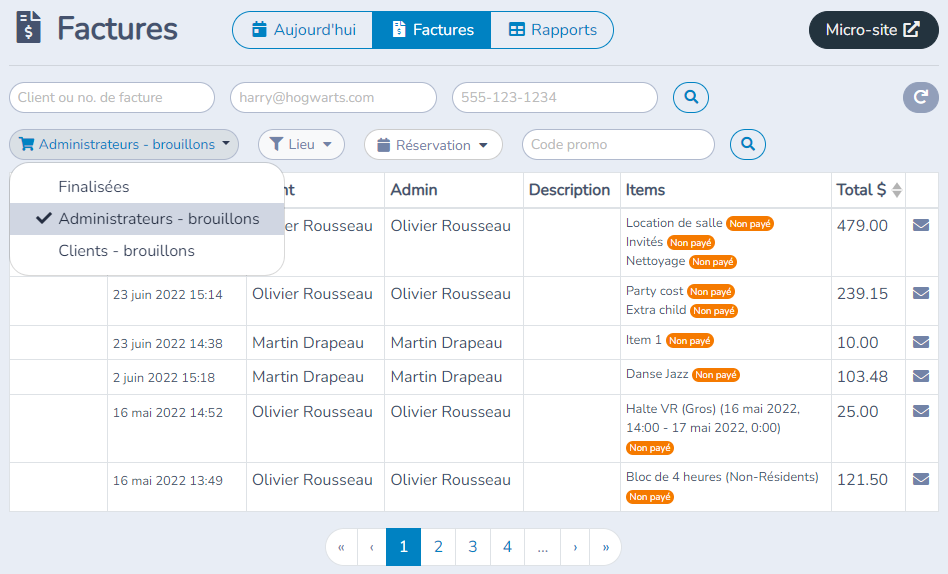Choose Clients - brouillons menu option
This screenshot has width=948, height=574.
147,251
